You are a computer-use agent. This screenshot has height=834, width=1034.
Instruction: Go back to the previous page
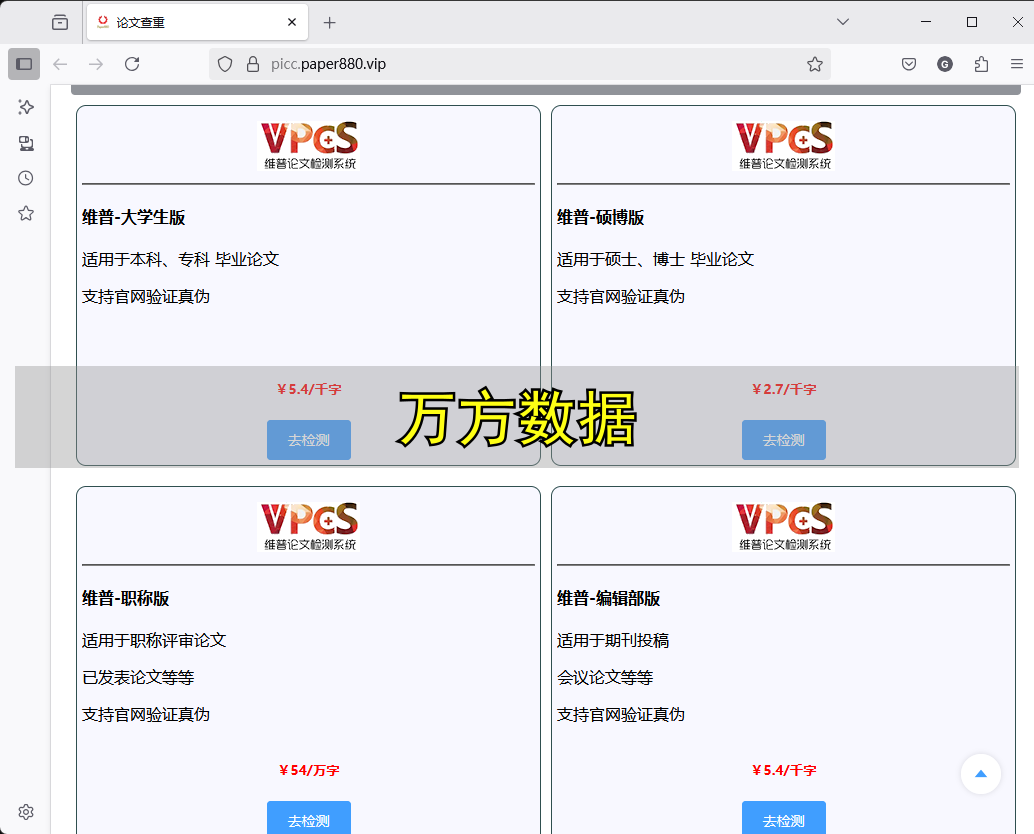(60, 64)
